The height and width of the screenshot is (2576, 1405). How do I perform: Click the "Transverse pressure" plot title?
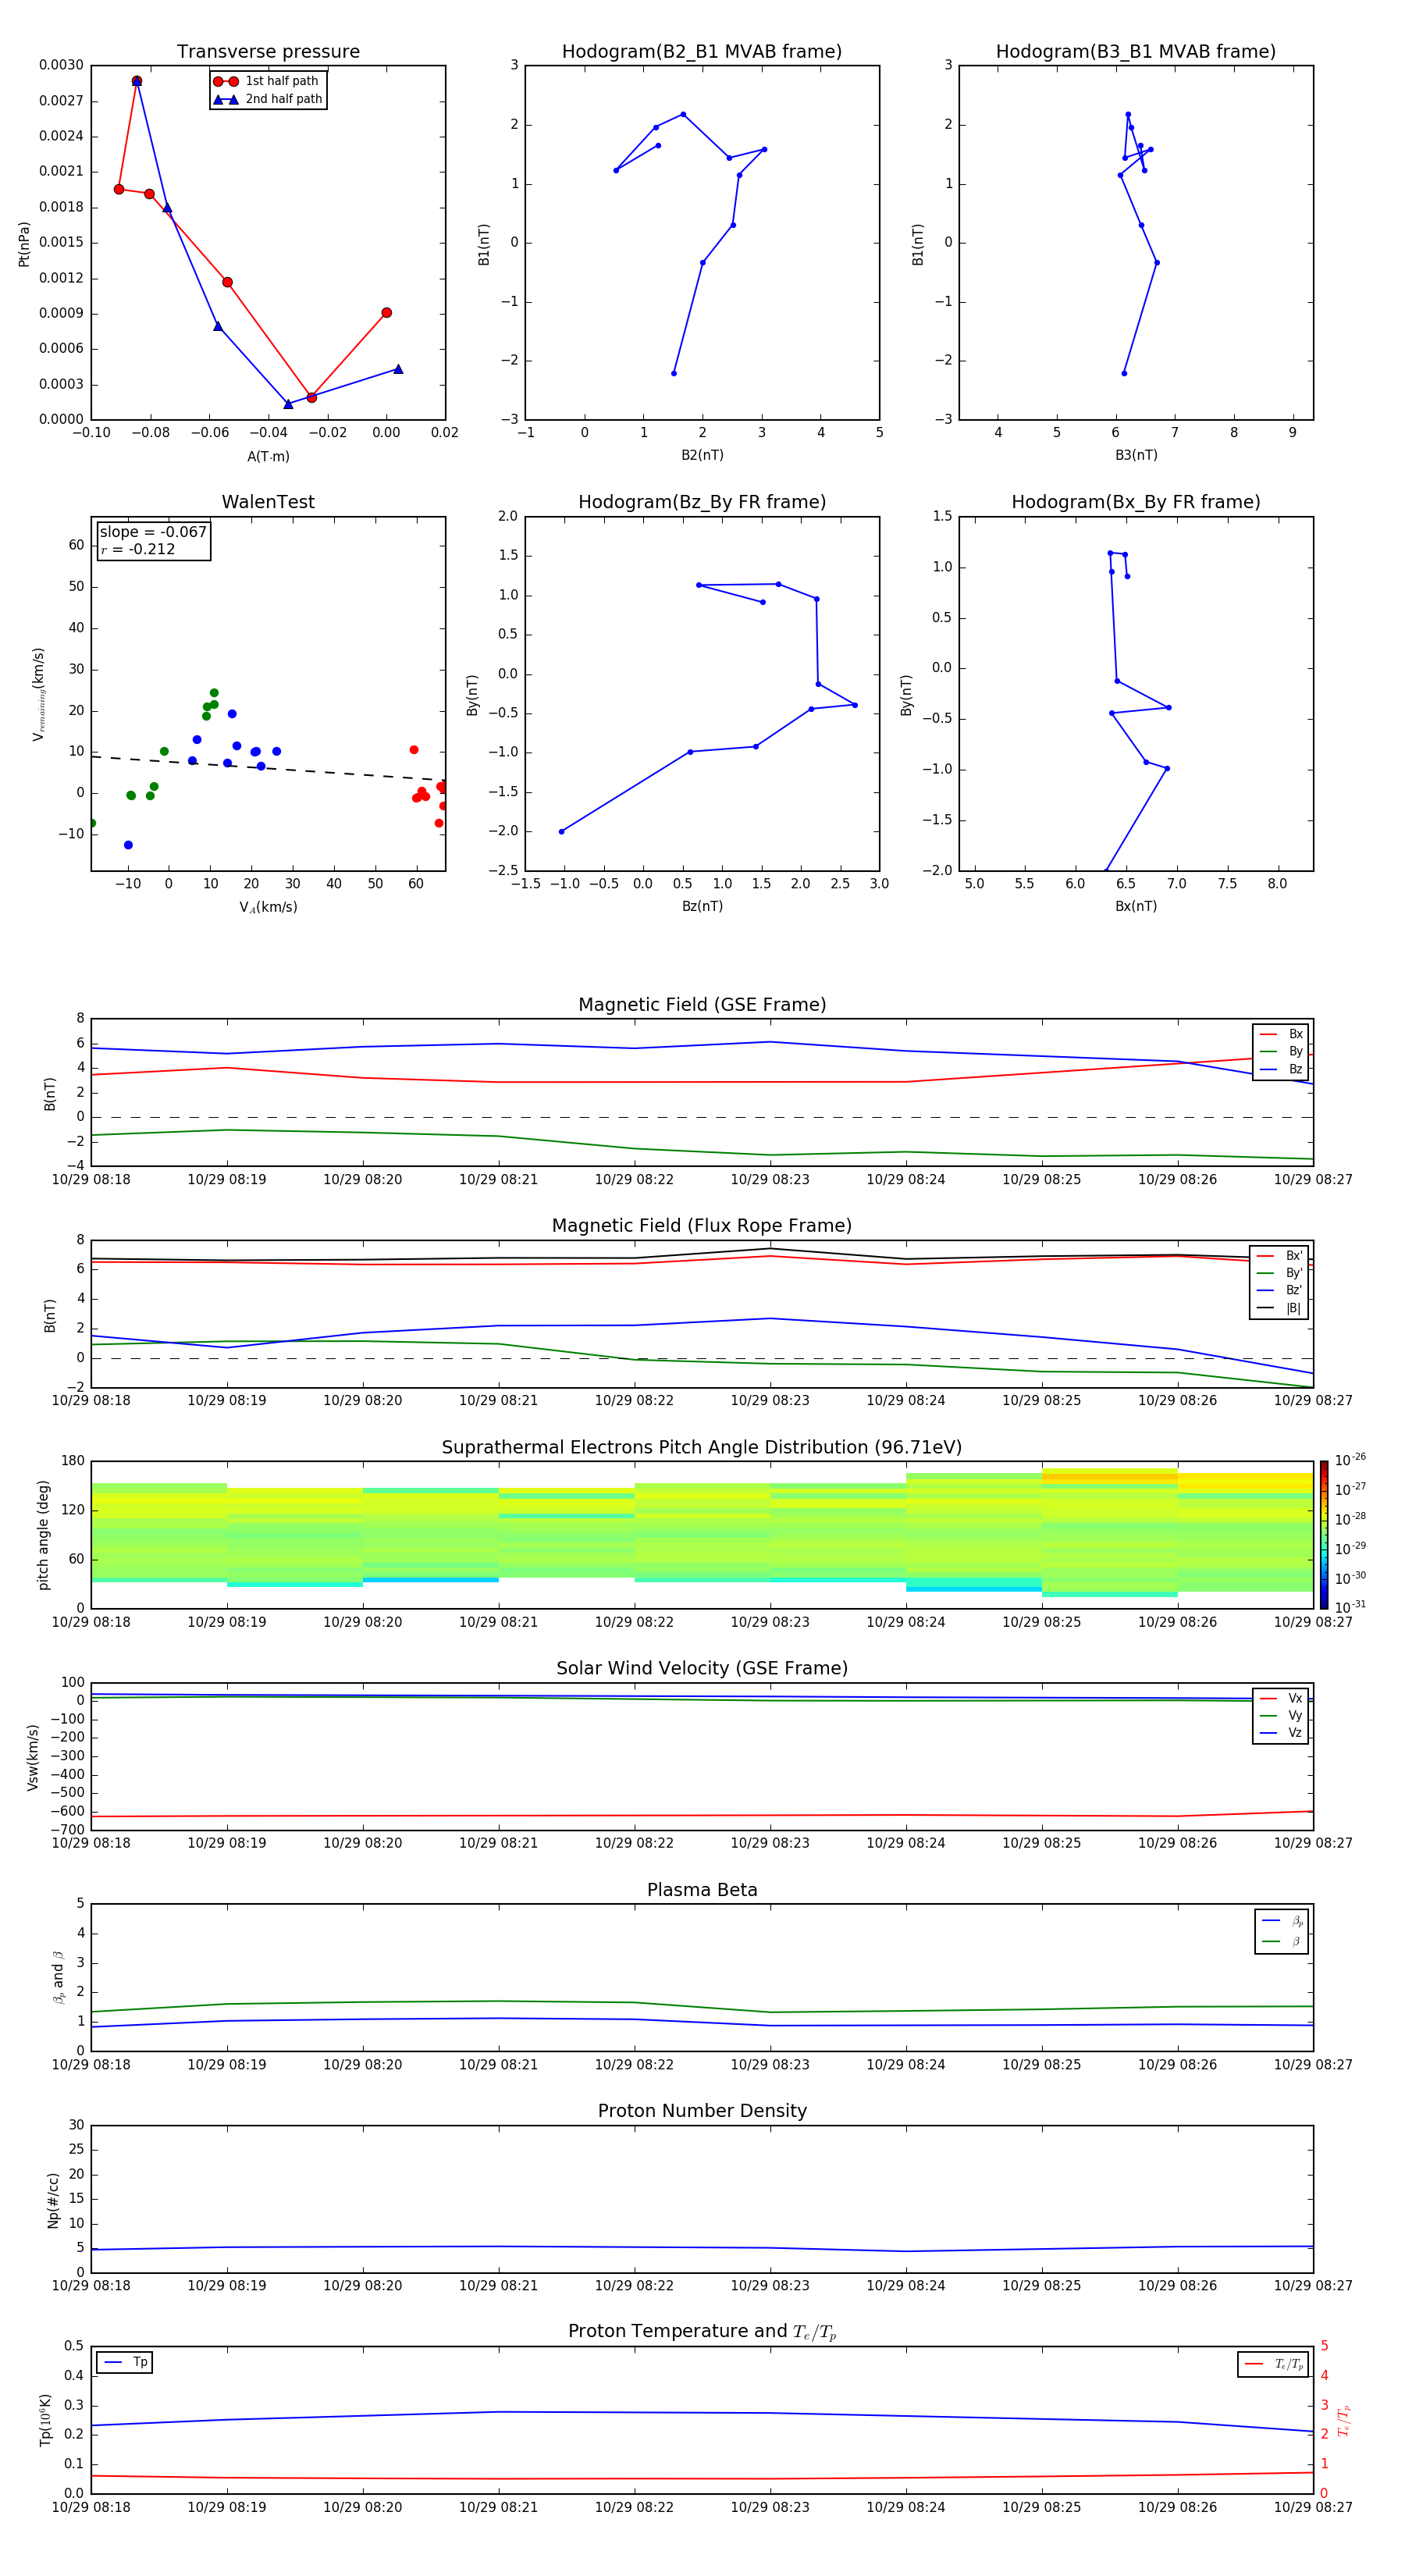tap(268, 51)
